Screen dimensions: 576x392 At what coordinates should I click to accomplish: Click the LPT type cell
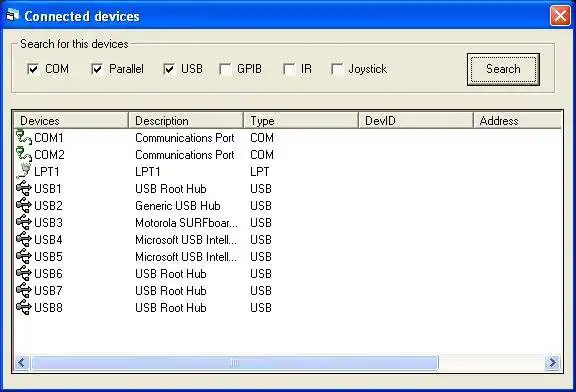(x=260, y=172)
